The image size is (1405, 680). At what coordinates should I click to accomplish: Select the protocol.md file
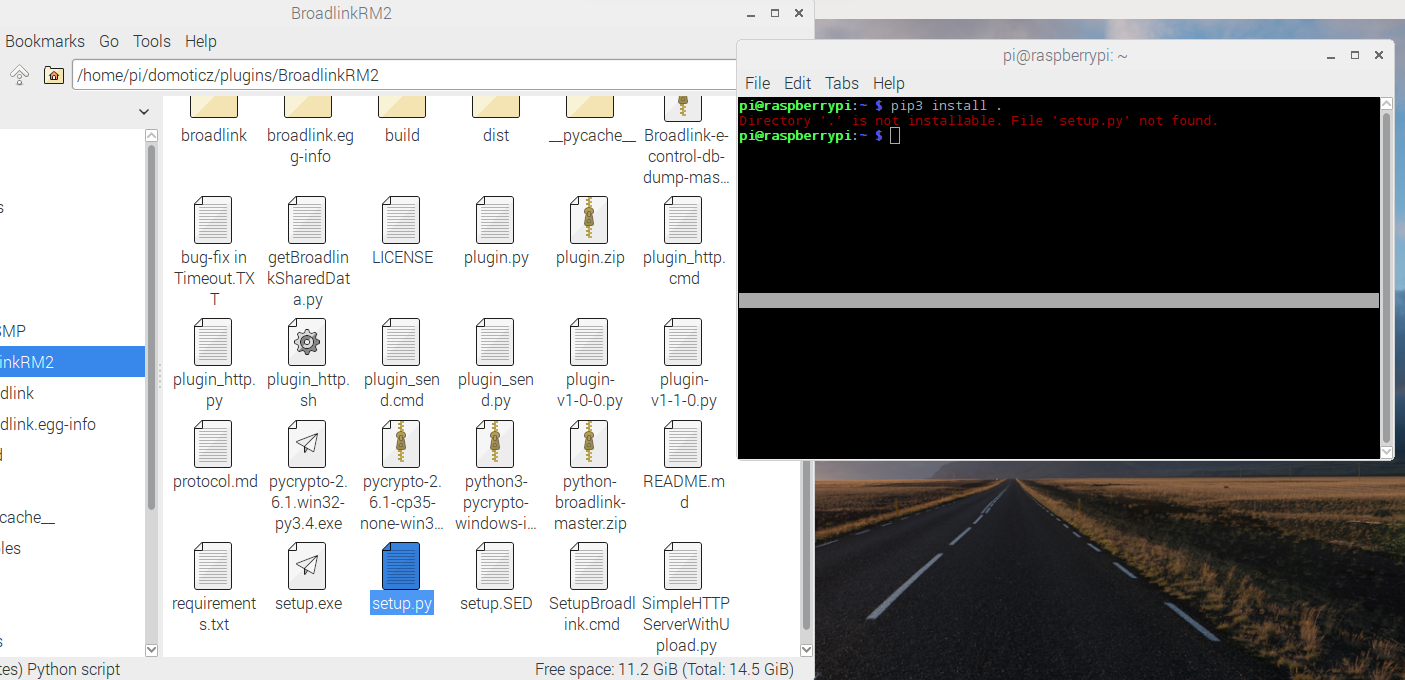(x=214, y=456)
